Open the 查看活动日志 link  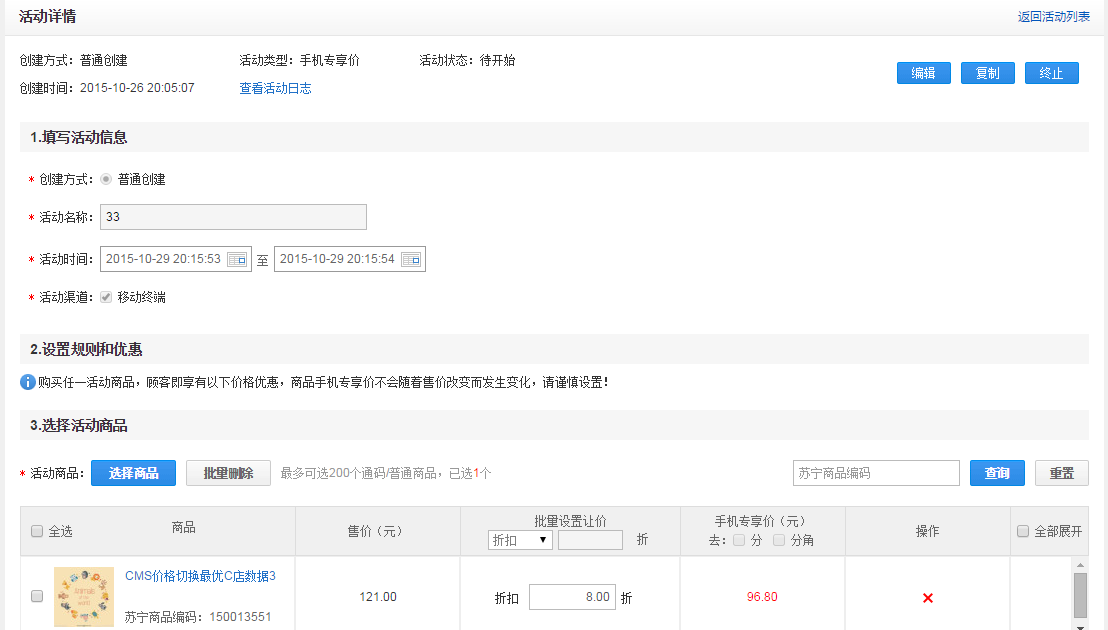click(x=276, y=88)
